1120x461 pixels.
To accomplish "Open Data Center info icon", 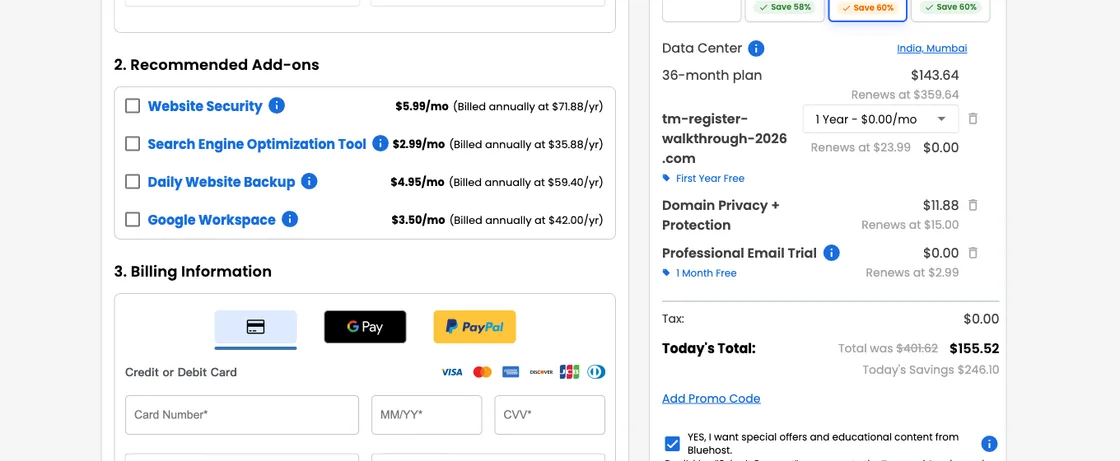I will click(756, 49).
